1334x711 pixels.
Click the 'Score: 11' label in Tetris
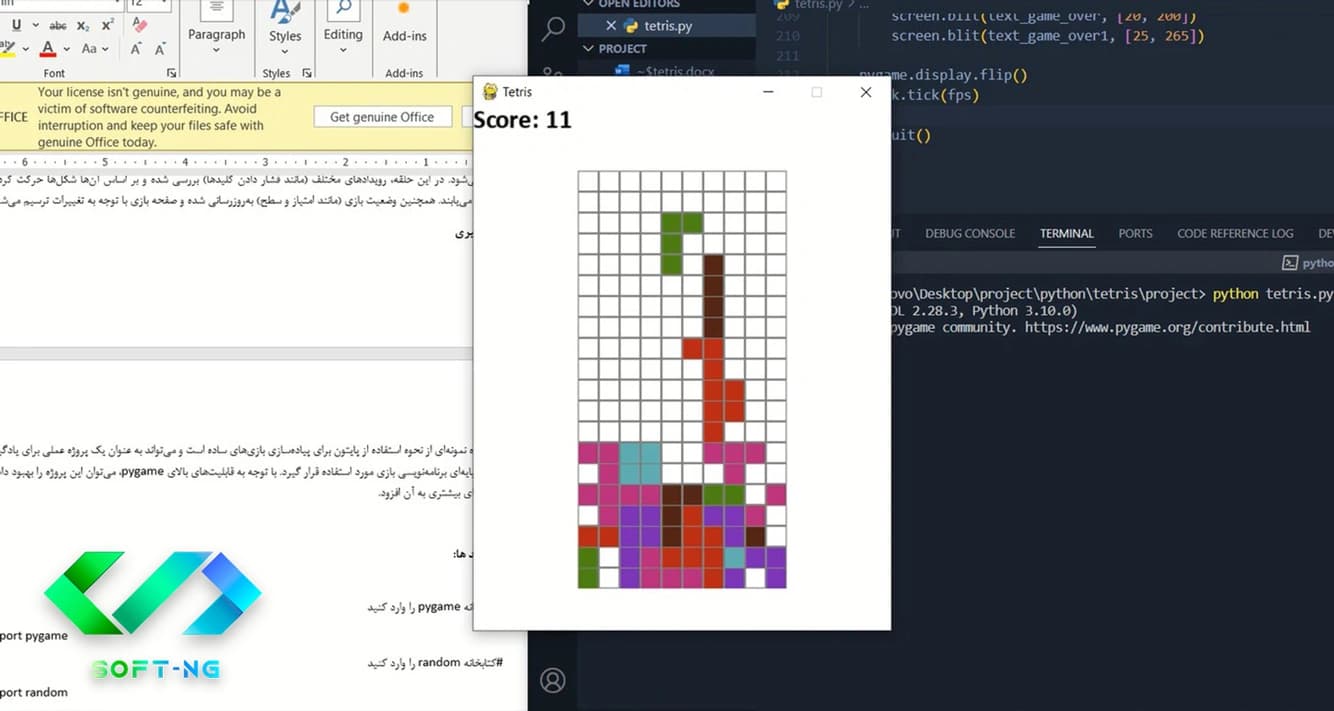(x=522, y=120)
